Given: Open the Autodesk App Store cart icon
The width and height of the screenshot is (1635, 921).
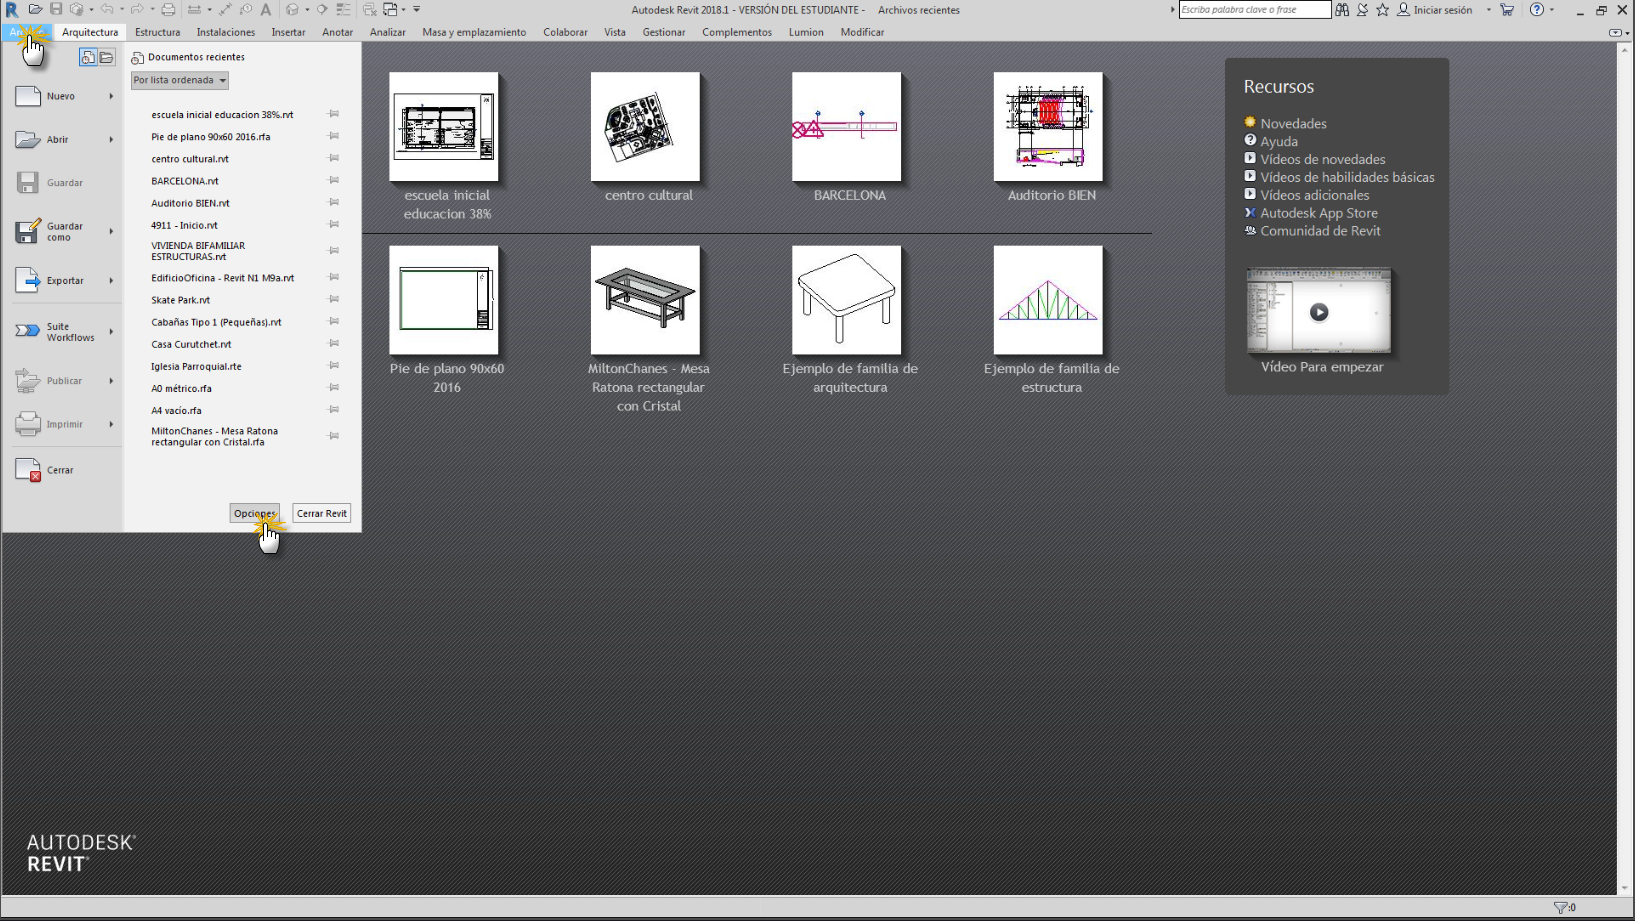Looking at the screenshot, I should 1507,9.
